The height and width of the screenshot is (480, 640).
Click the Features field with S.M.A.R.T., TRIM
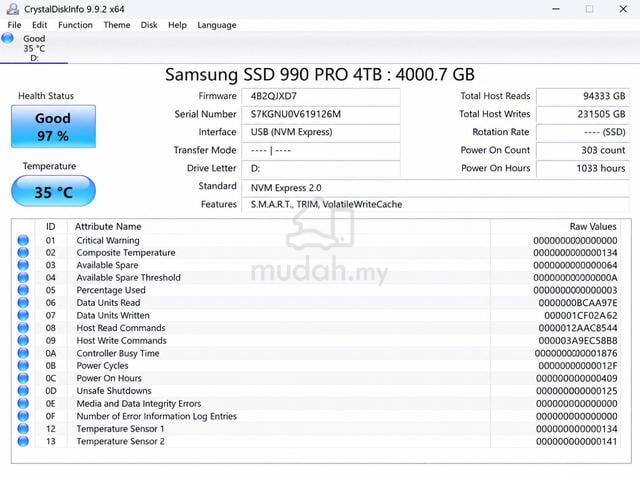pos(436,204)
